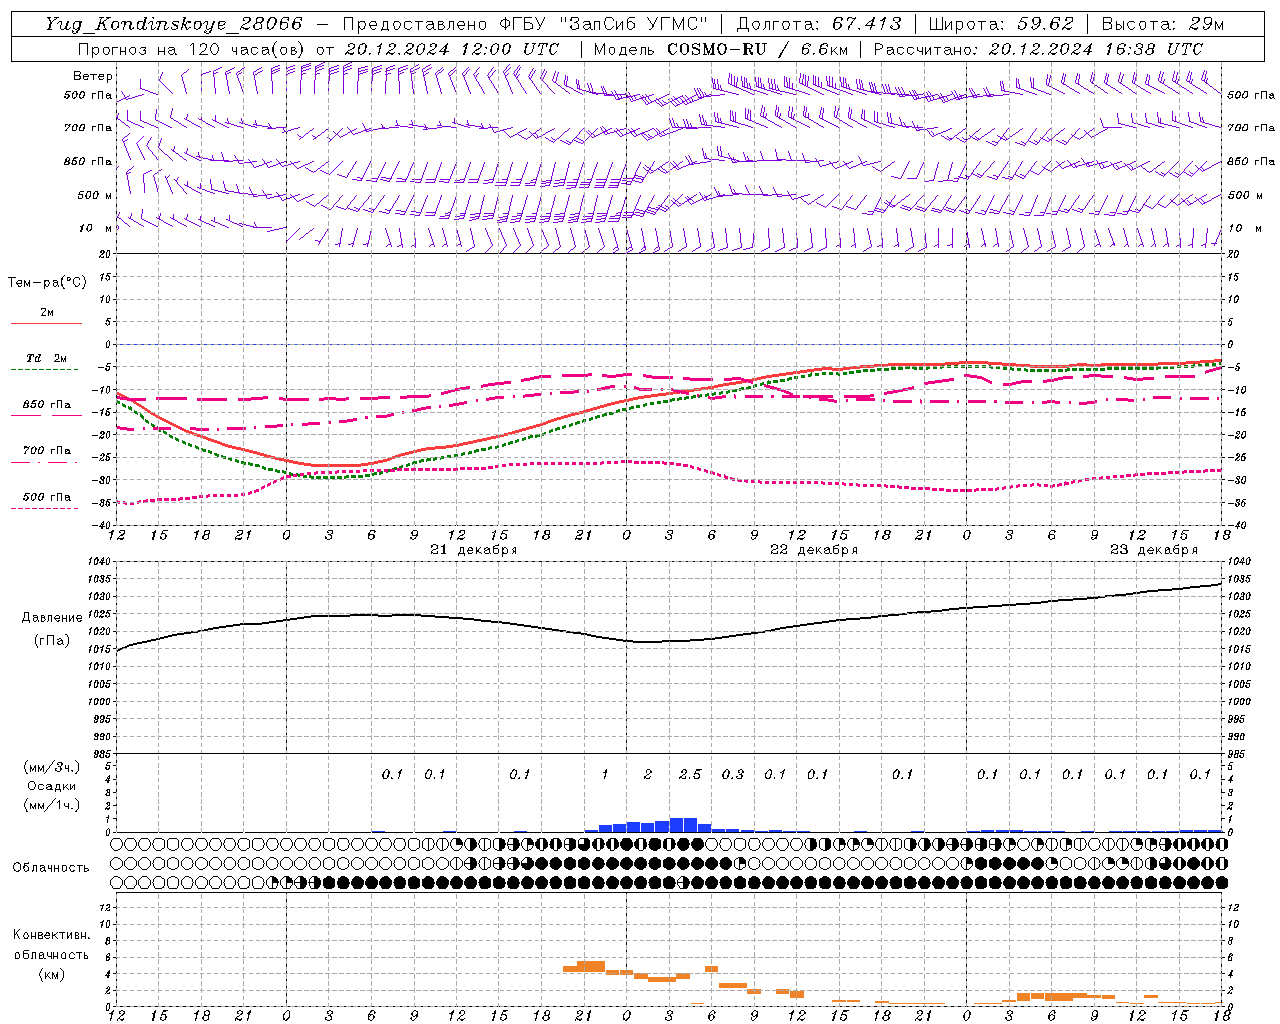This screenshot has width=1280, height=1024.
Task: Click the (км) units label
Action: click(51, 974)
